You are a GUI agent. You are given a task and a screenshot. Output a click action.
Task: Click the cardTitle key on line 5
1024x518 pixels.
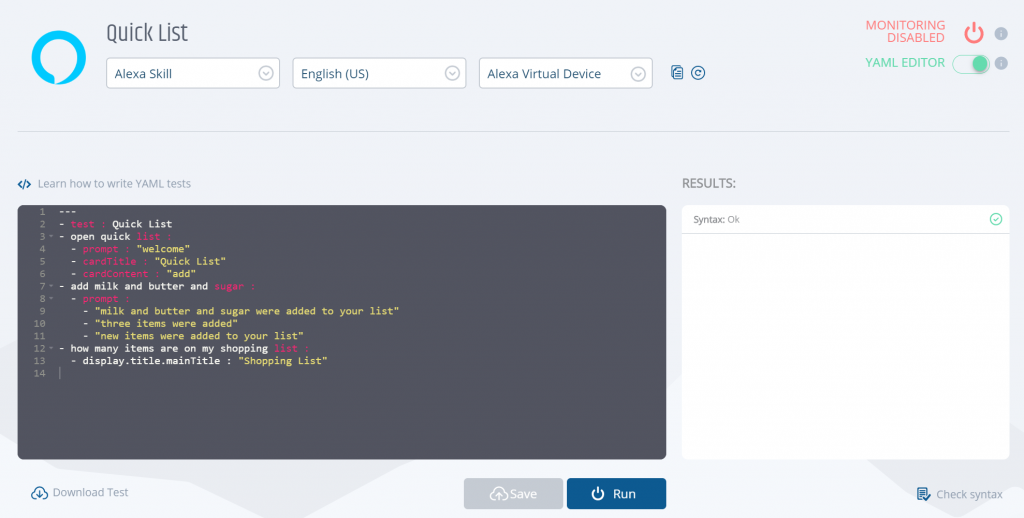(109, 261)
